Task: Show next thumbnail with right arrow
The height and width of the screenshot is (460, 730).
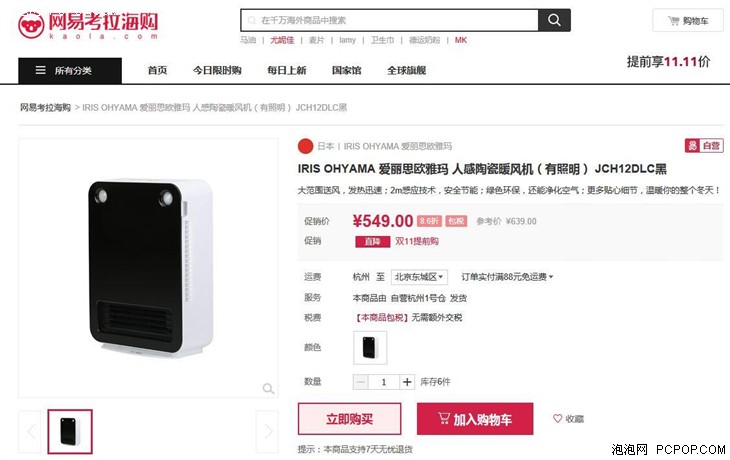Action: click(x=267, y=432)
